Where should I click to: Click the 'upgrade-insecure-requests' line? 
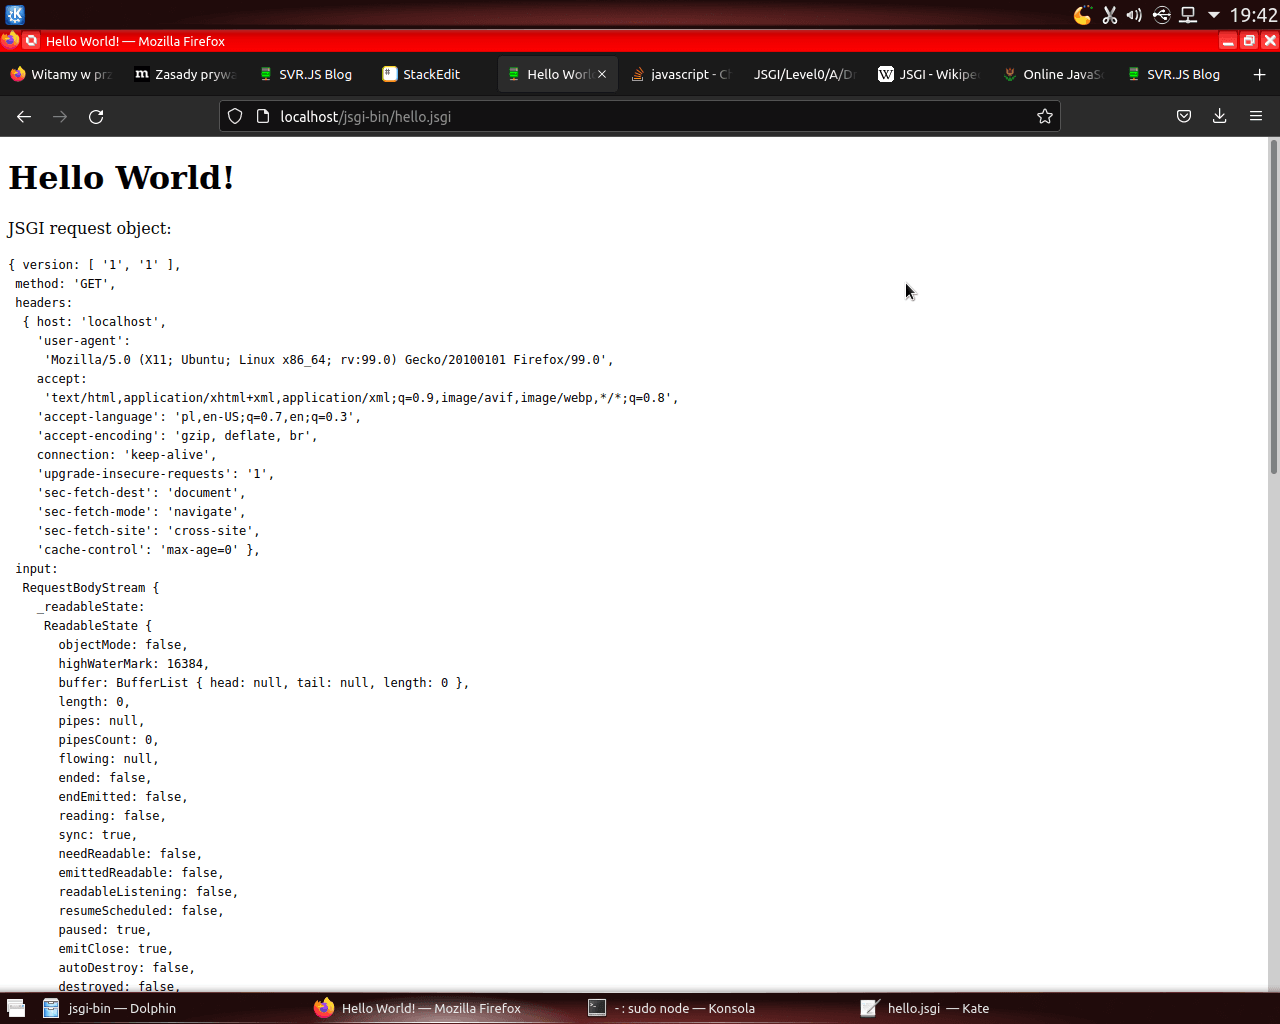(155, 474)
